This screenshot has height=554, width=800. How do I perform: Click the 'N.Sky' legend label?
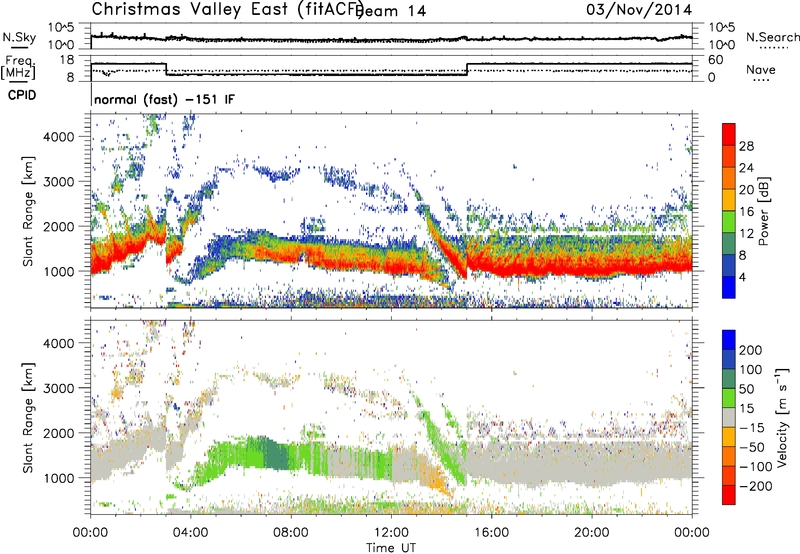pos(19,37)
